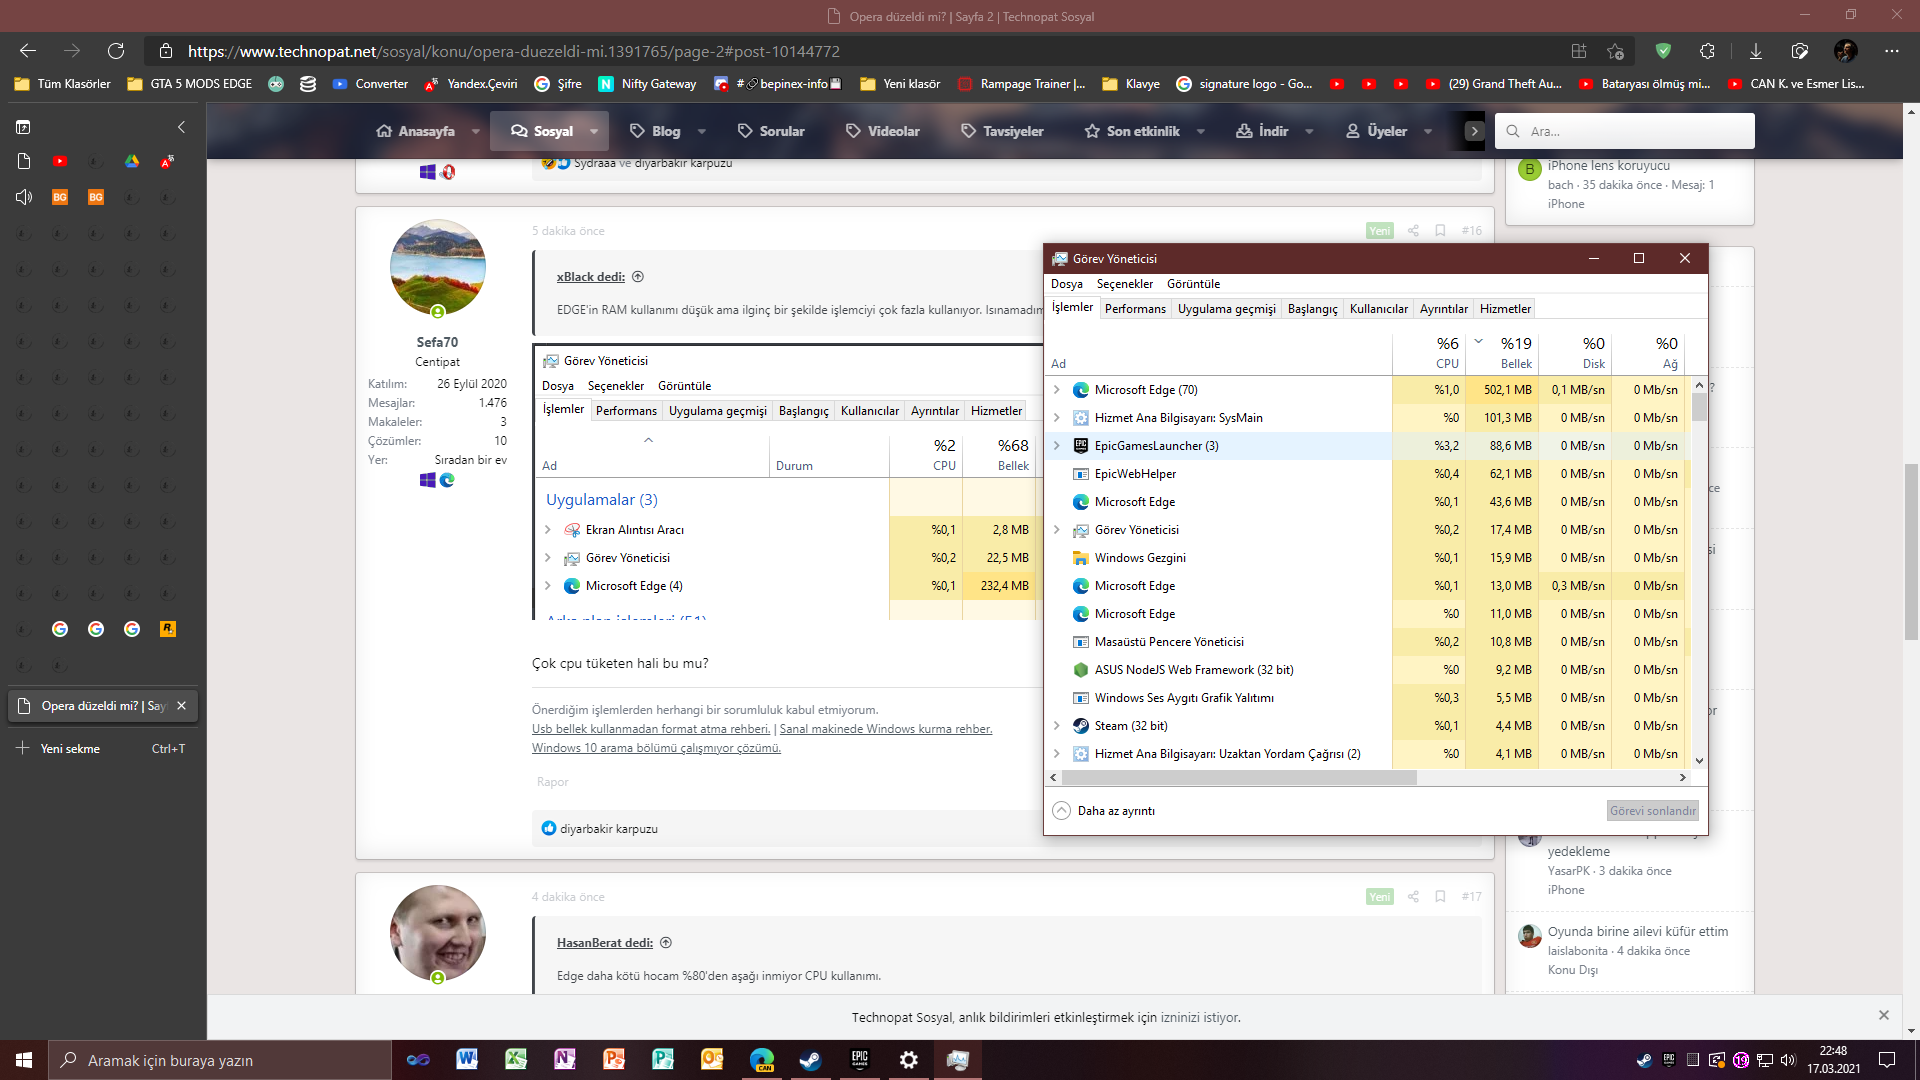Open the extensions puzzle icon in toolbar
The height and width of the screenshot is (1080, 1920).
pos(1707,51)
